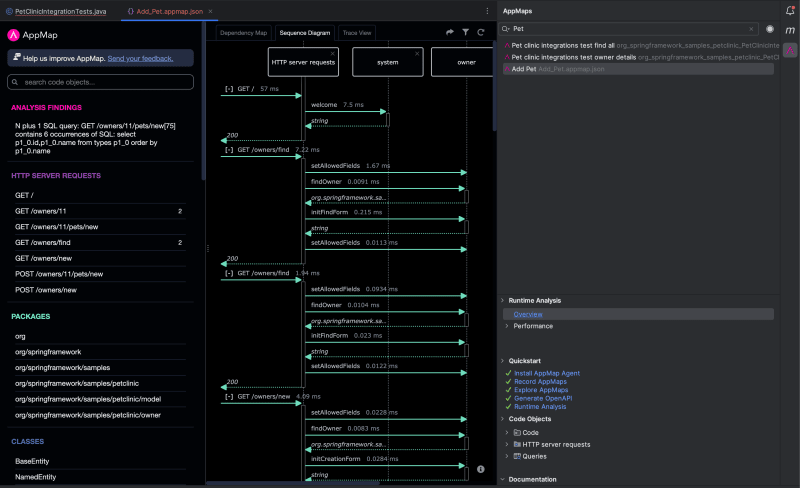This screenshot has width=800, height=488.
Task: Open the PetClinicIntegrationTests.java tab
Action: coord(56,11)
